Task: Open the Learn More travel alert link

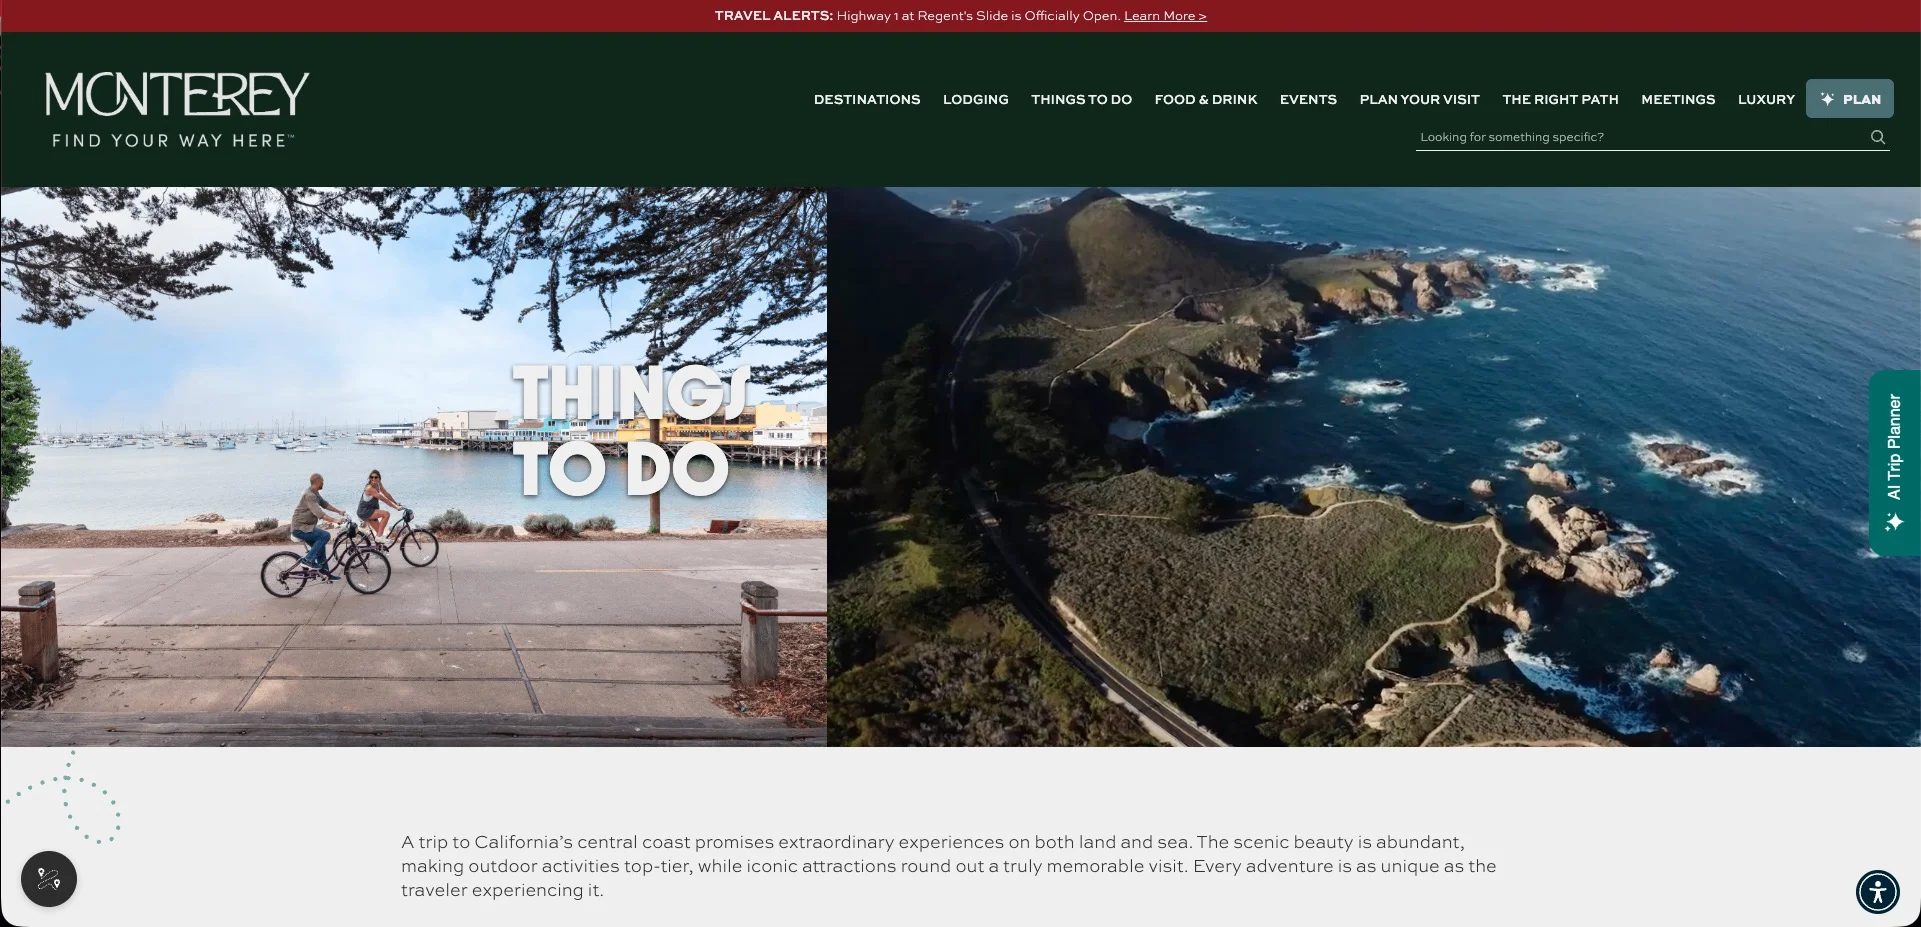Action: (1164, 15)
